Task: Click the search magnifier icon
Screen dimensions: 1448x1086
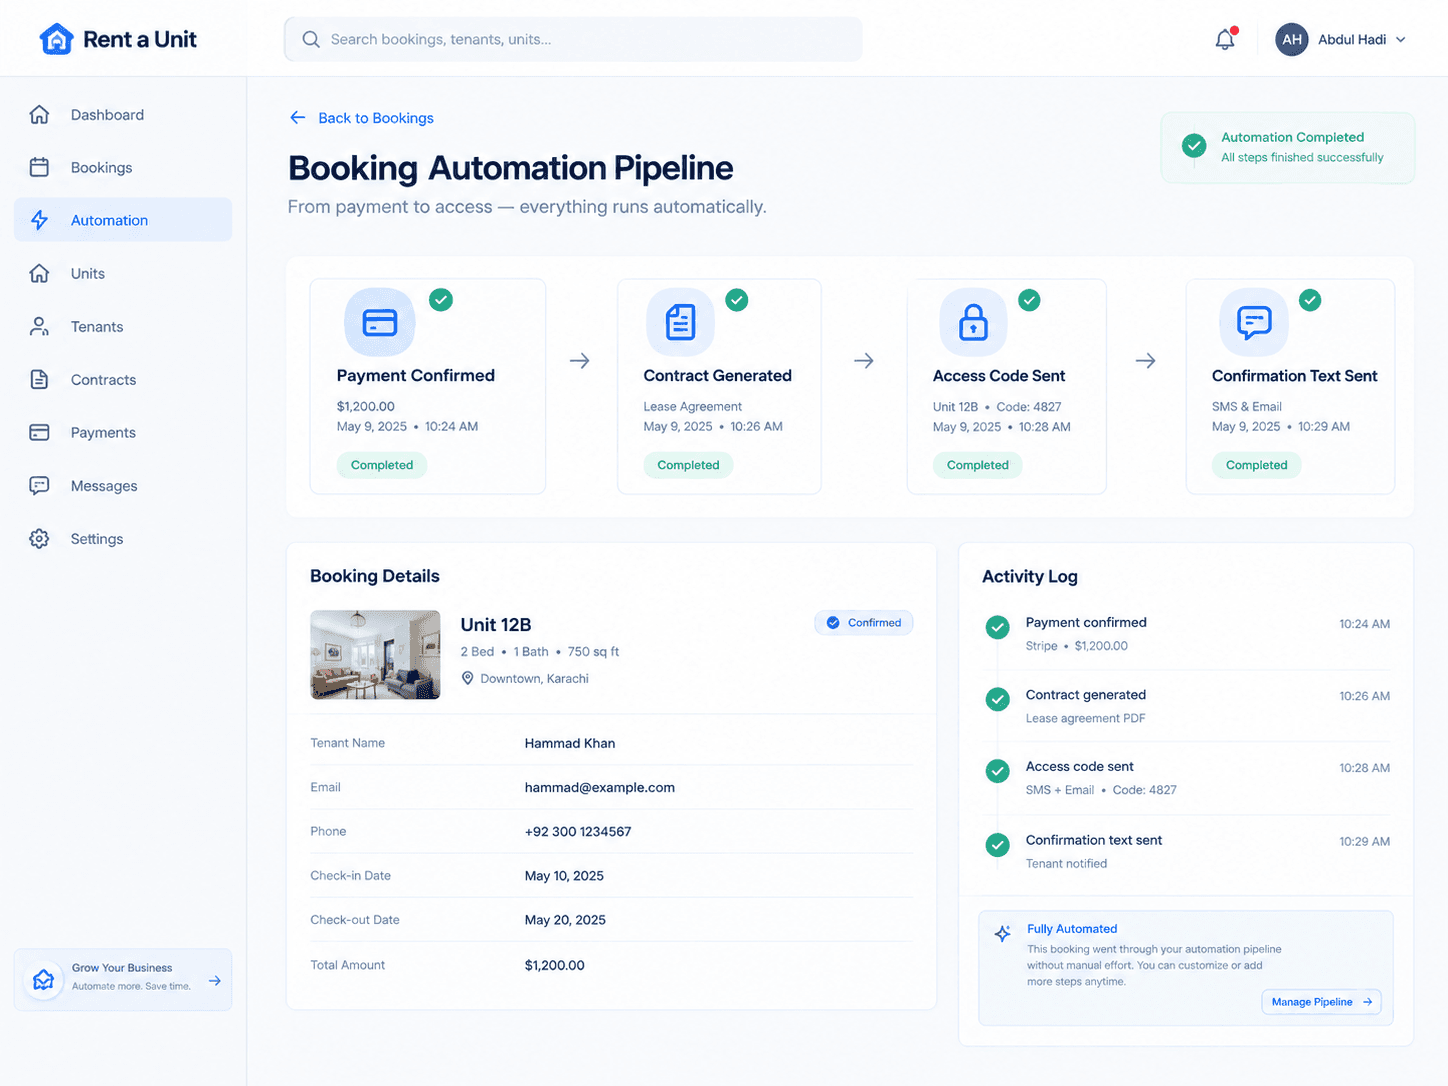Action: (x=311, y=39)
